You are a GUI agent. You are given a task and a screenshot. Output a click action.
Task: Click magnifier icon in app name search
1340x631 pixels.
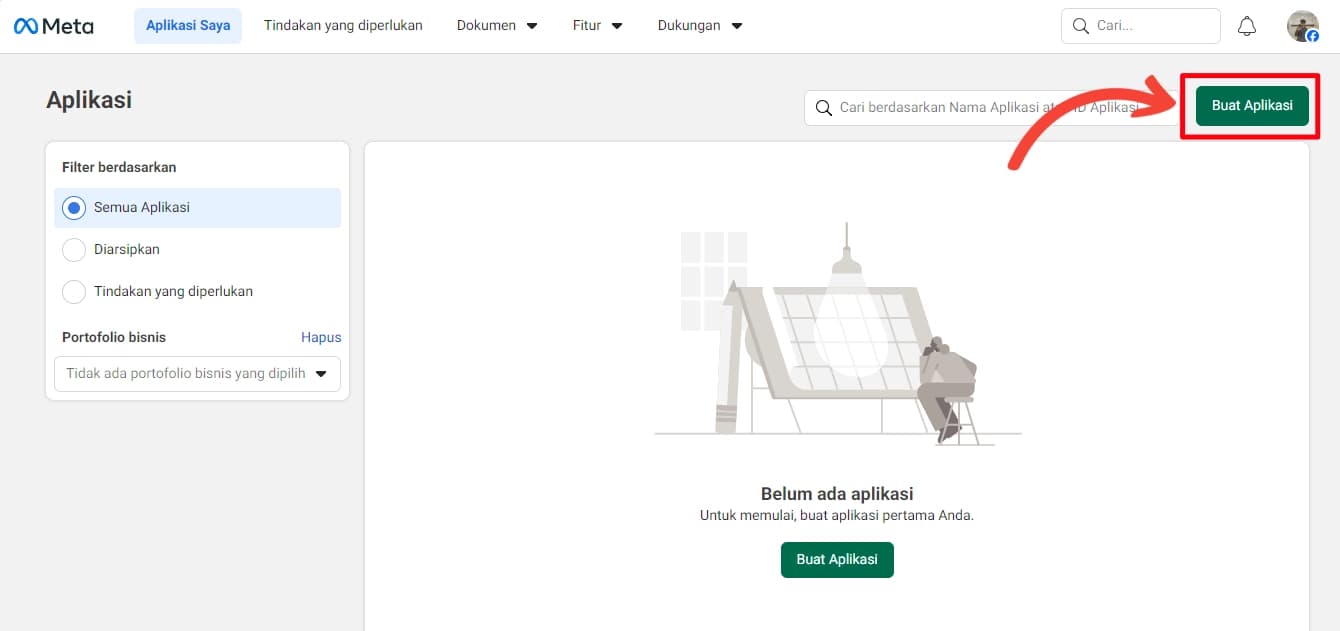point(823,108)
